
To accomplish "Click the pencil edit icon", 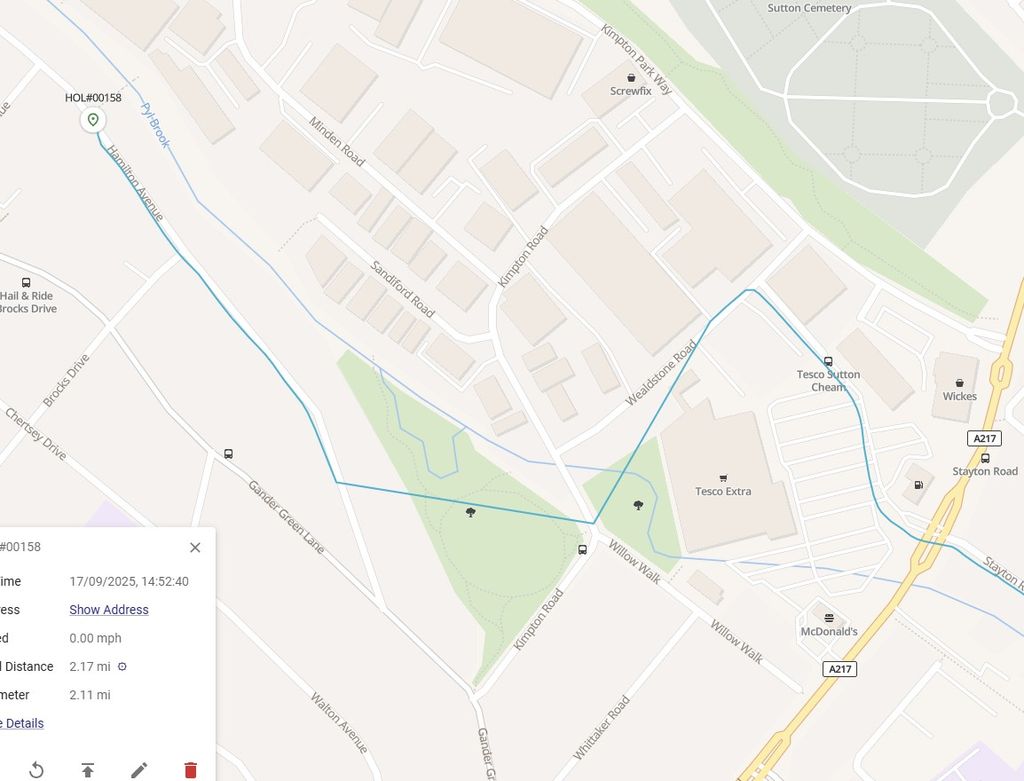I will (139, 770).
